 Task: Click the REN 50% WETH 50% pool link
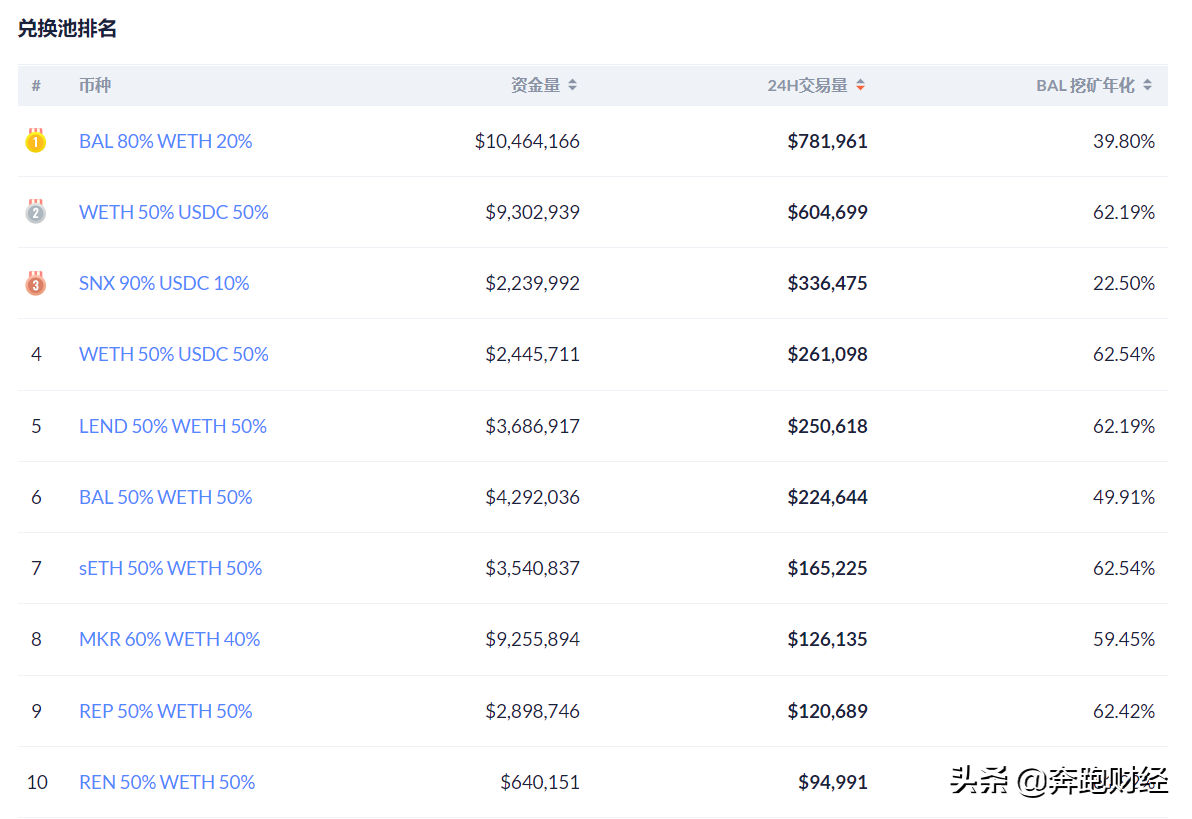tap(167, 782)
